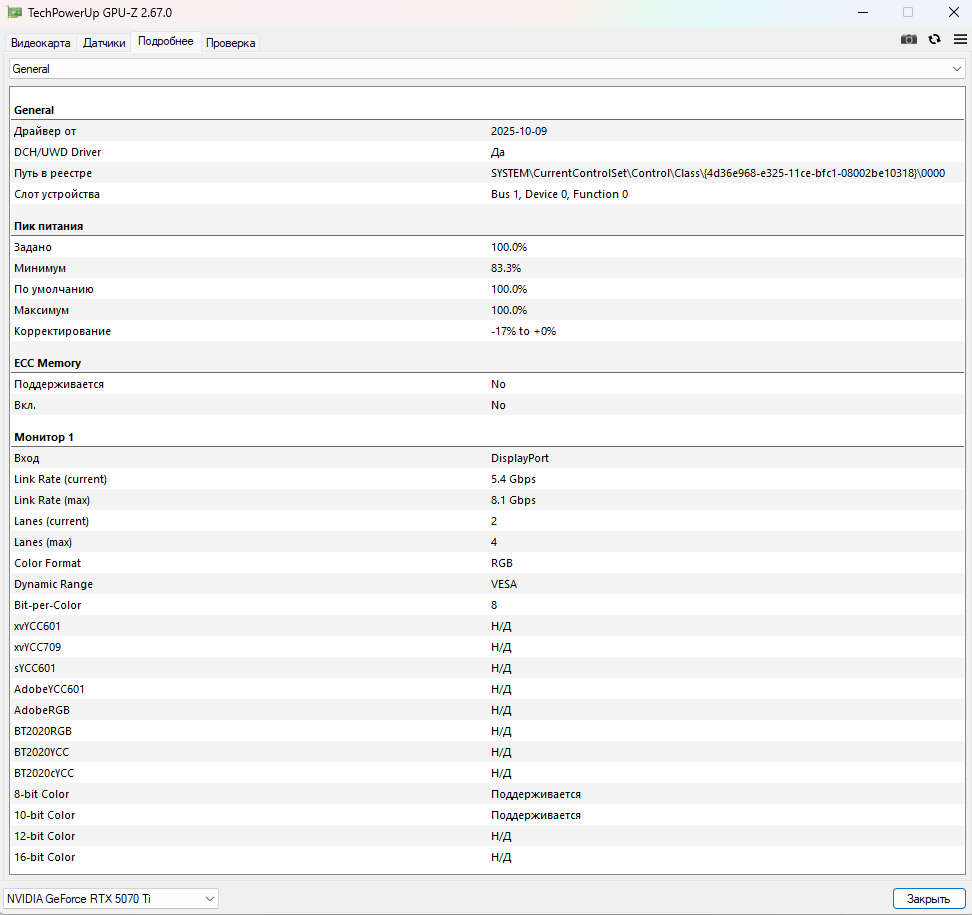Click the GPU-Z app icon in title bar
This screenshot has height=915, width=972.
click(x=15, y=12)
